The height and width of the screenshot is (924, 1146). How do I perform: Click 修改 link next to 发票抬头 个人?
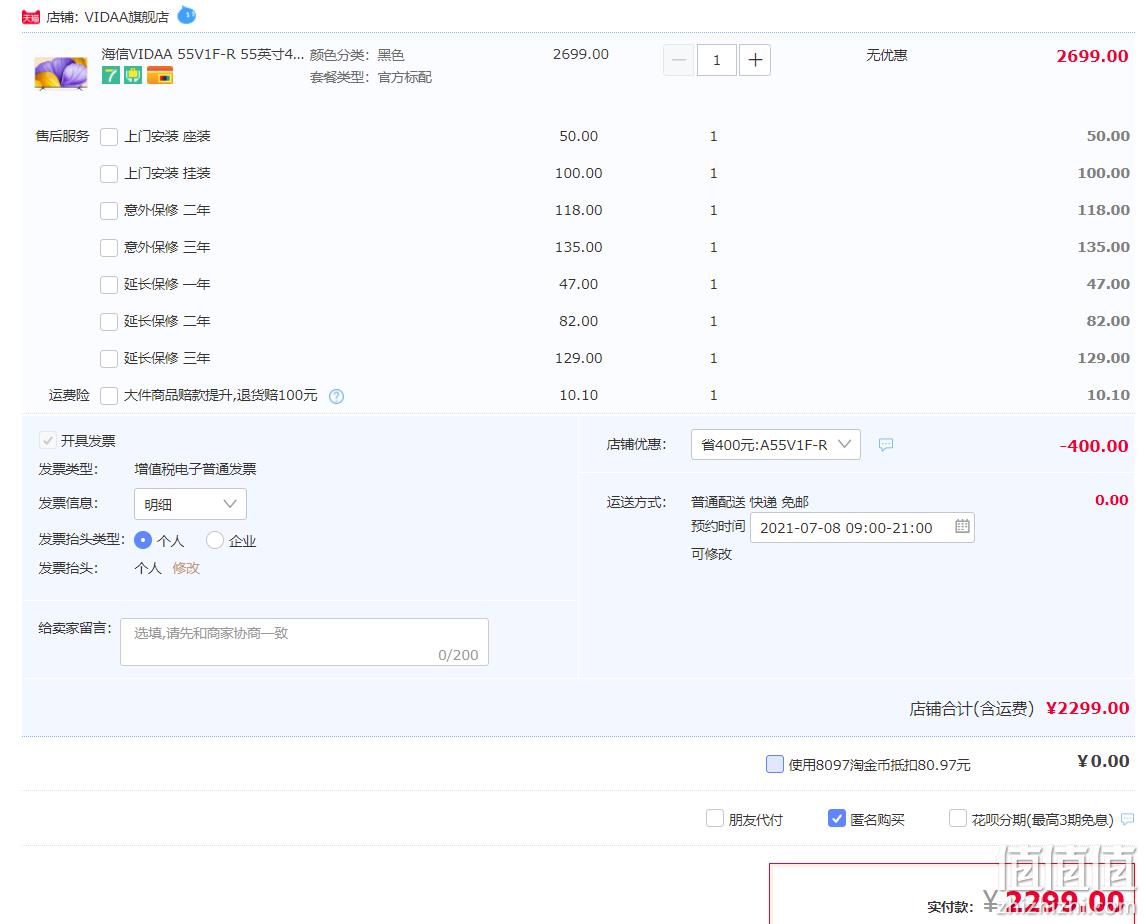tap(186, 568)
